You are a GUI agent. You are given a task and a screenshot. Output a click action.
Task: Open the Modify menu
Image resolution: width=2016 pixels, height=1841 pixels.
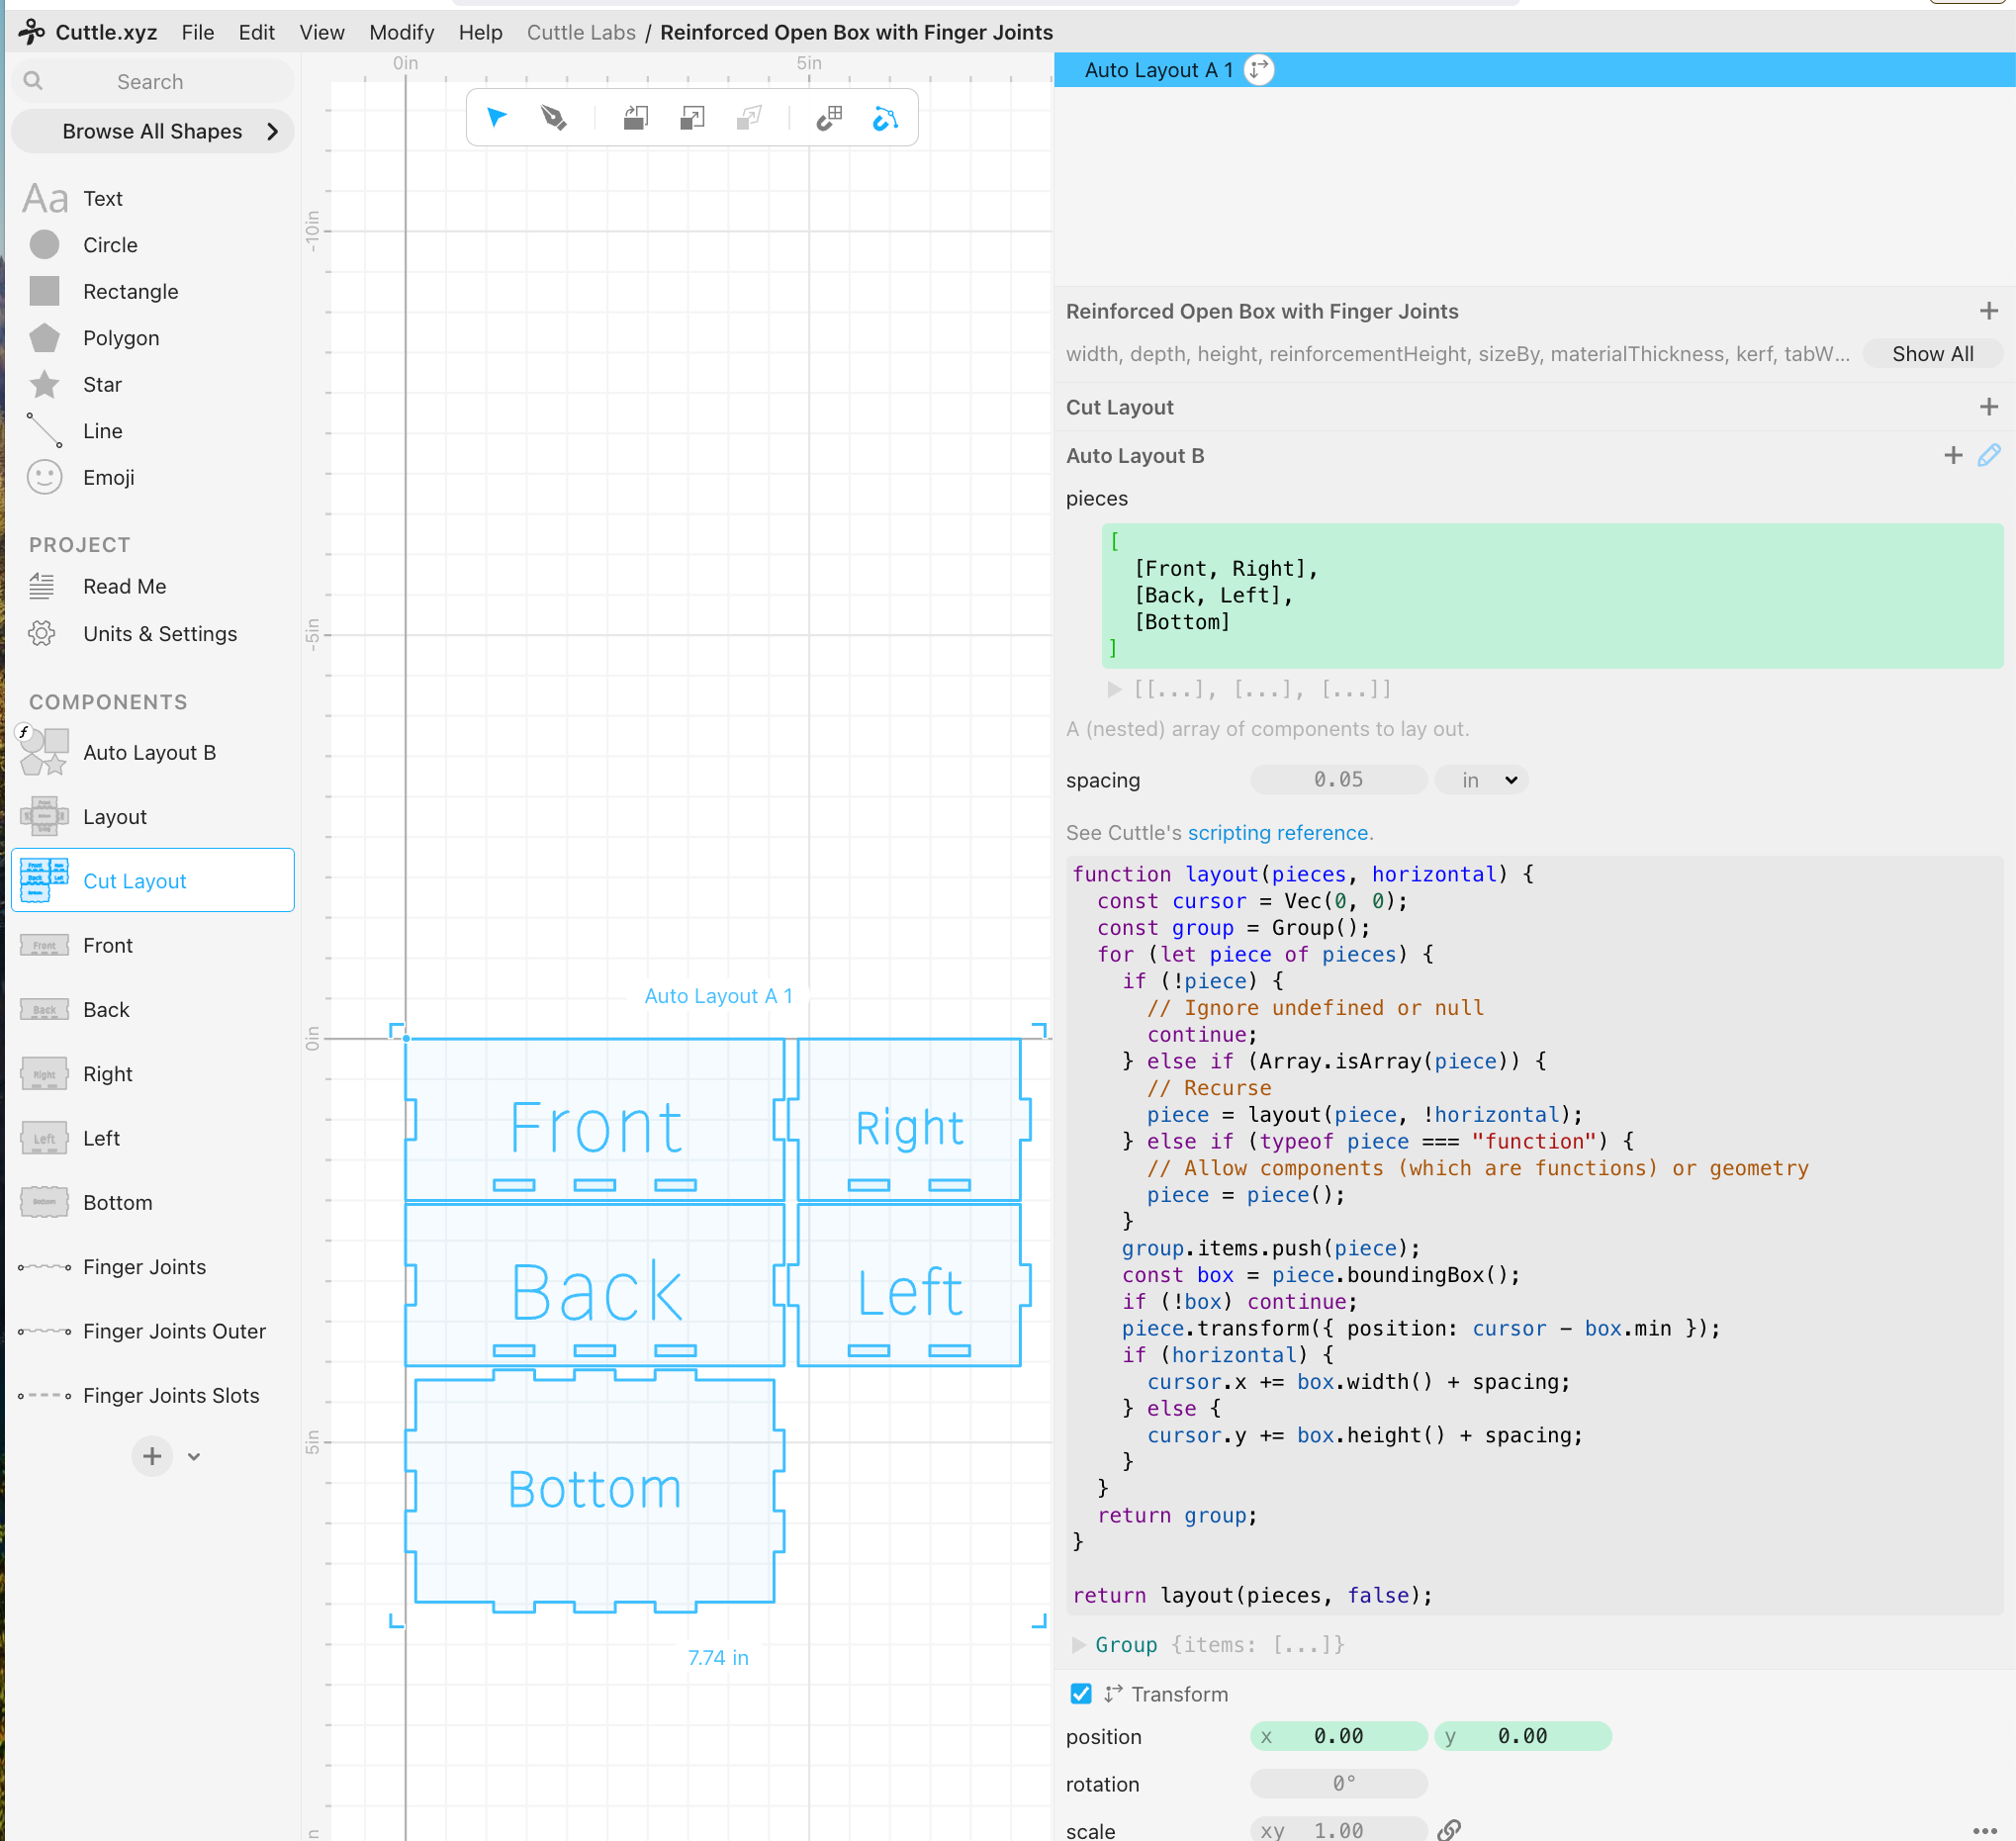coord(402,32)
